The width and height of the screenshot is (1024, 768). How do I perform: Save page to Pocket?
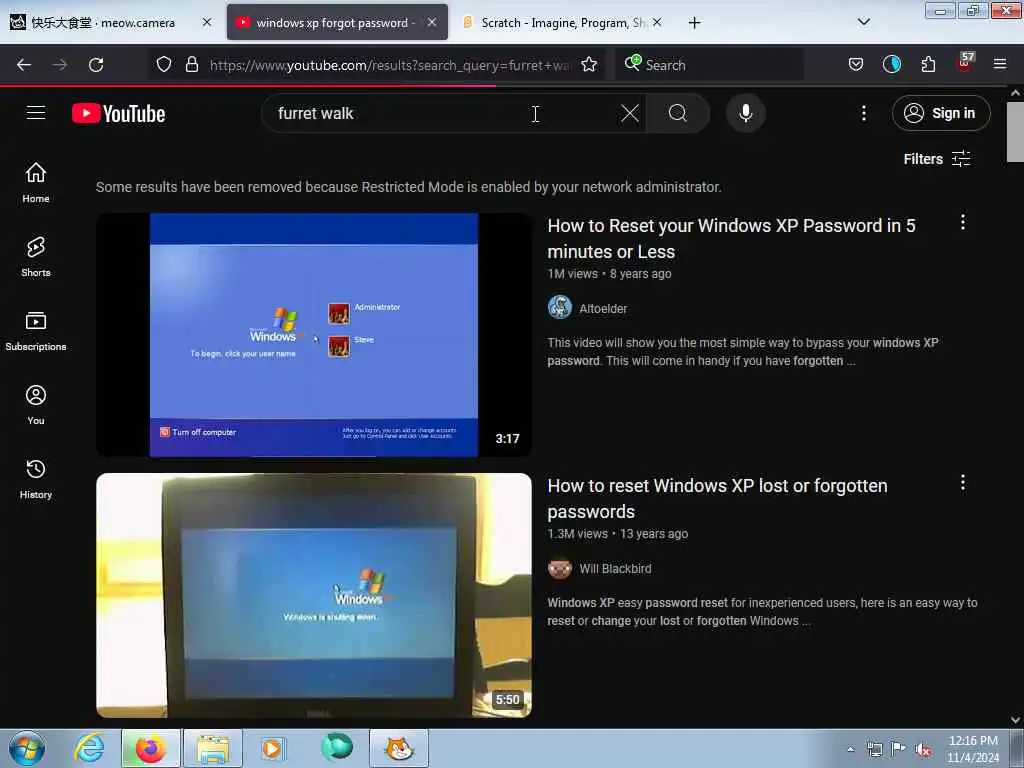pos(856,65)
